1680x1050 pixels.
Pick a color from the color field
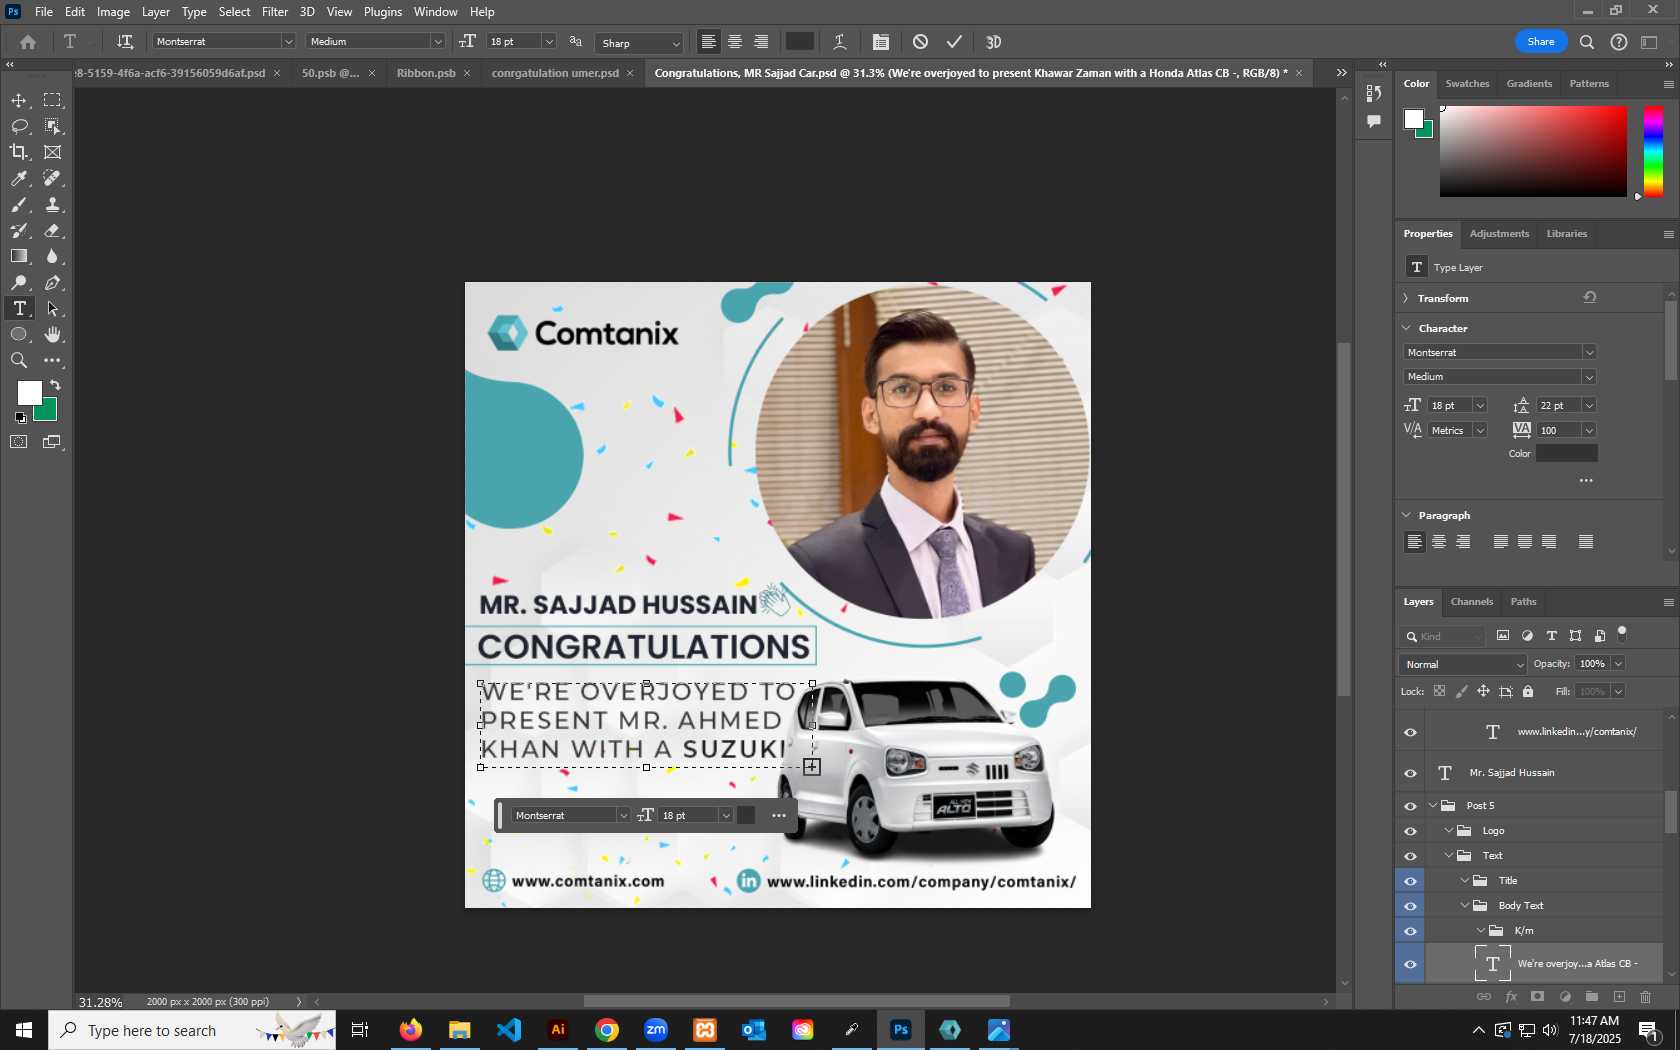point(1533,151)
